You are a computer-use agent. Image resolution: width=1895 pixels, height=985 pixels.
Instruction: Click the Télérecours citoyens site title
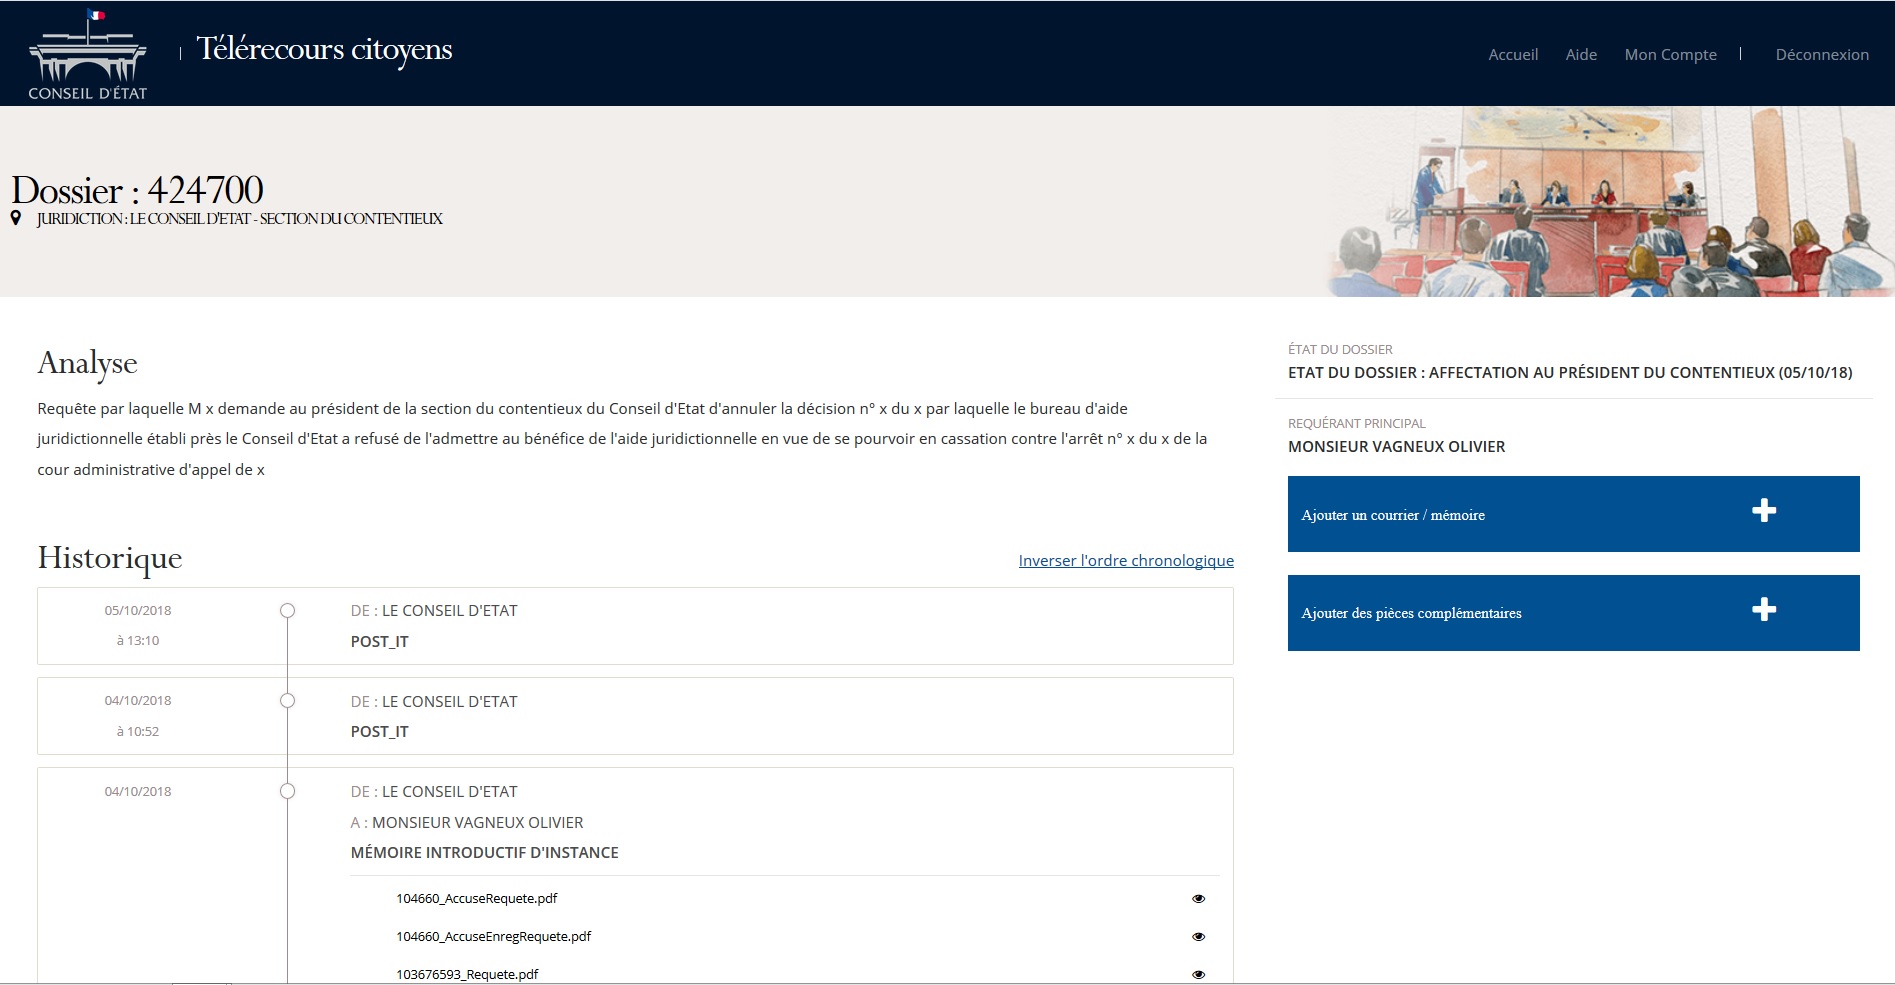[324, 49]
